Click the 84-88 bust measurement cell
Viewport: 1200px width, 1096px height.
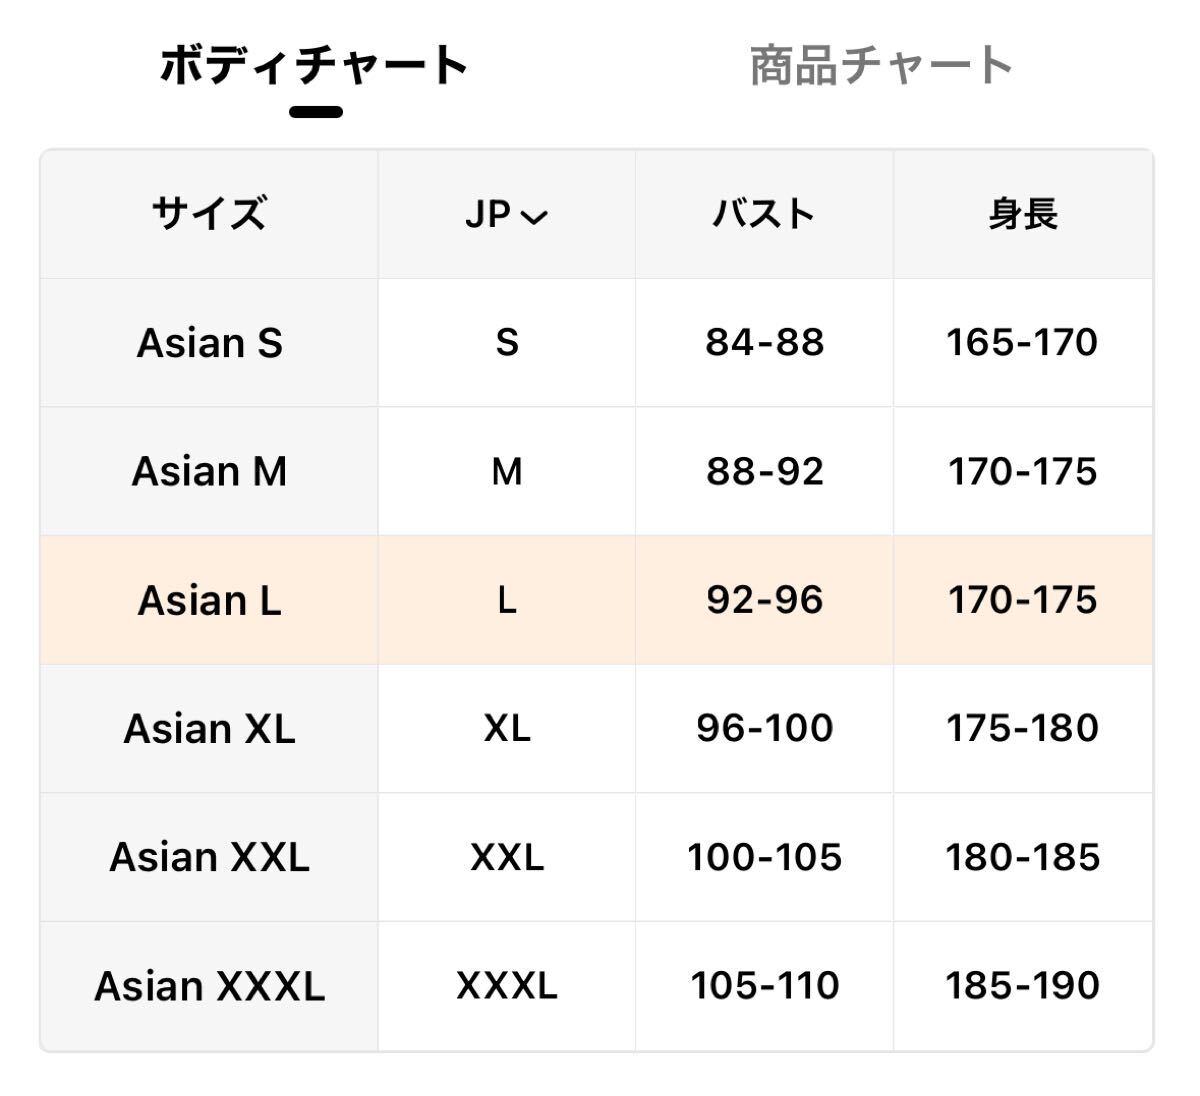[764, 343]
